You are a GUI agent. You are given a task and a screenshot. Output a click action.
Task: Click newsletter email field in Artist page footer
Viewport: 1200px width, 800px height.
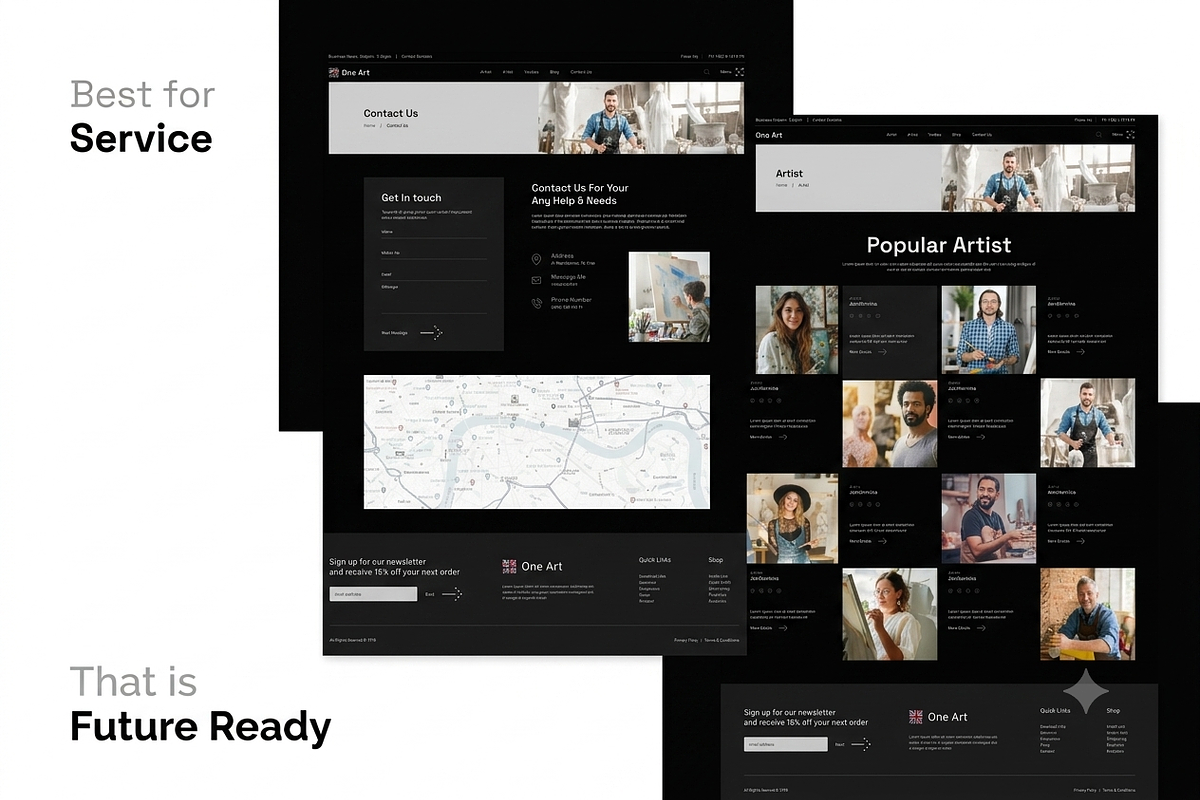pos(786,744)
